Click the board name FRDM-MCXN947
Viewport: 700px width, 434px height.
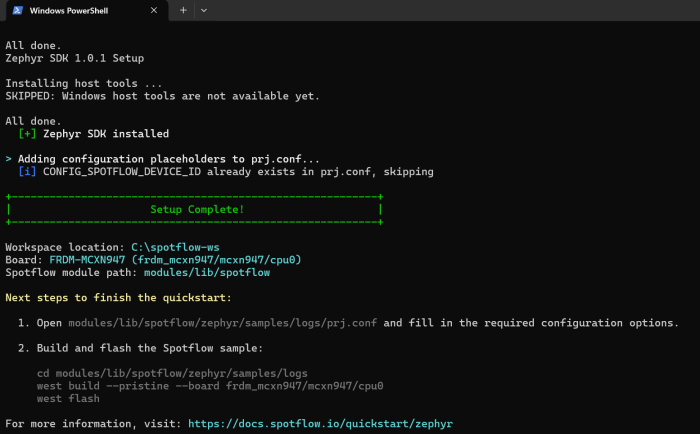pos(87,259)
